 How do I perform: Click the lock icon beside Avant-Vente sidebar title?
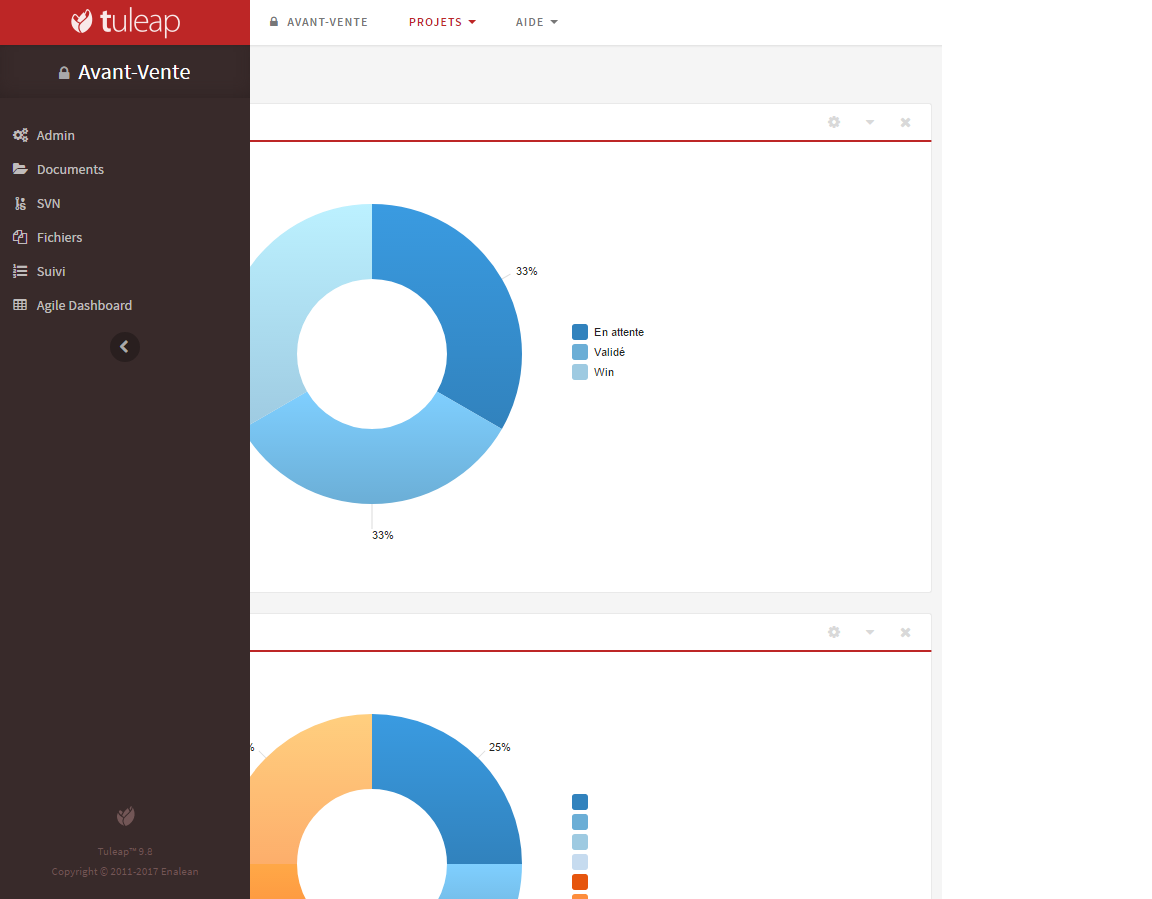[x=64, y=73]
